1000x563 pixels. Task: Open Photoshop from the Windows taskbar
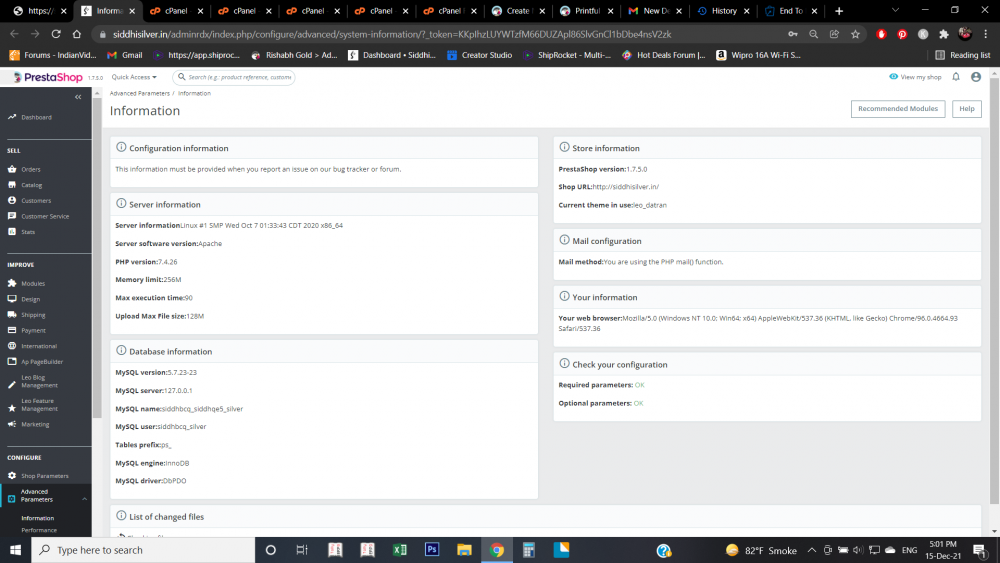[432, 550]
